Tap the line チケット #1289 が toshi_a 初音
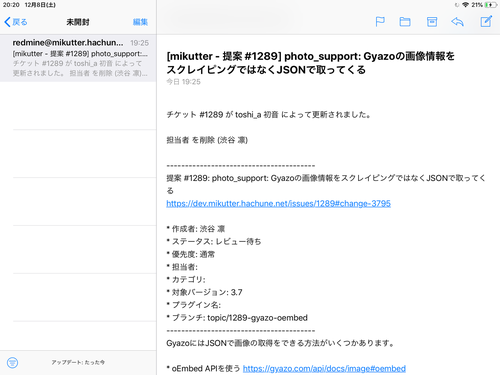 pos(269,115)
